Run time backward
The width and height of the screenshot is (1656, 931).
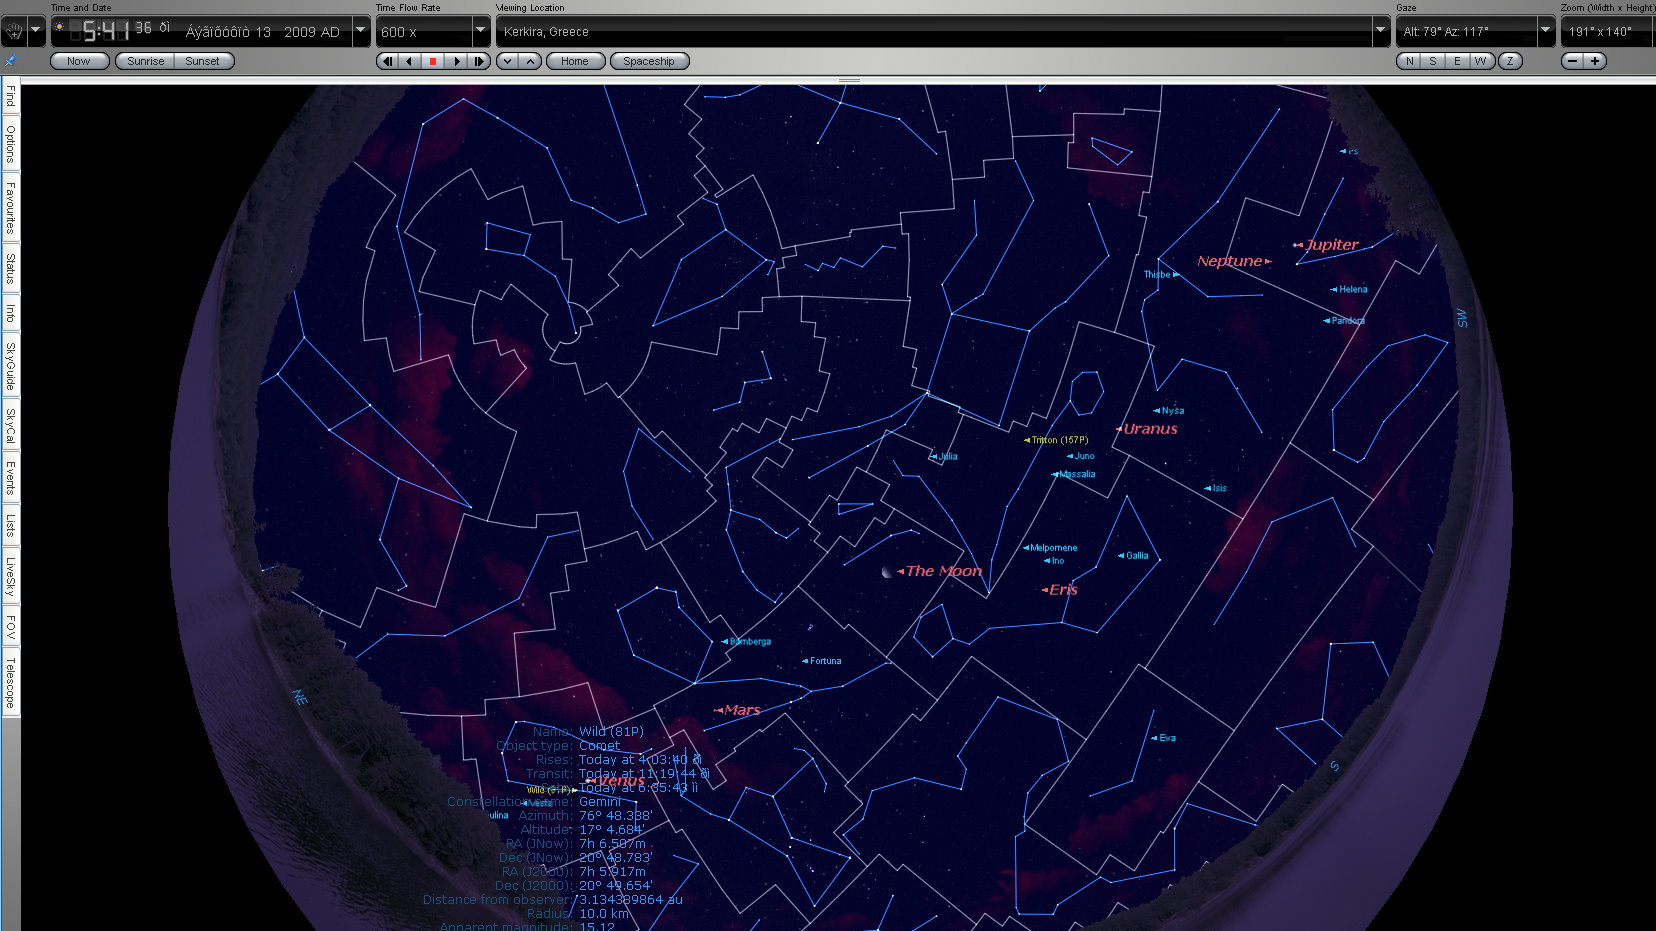[x=409, y=61]
